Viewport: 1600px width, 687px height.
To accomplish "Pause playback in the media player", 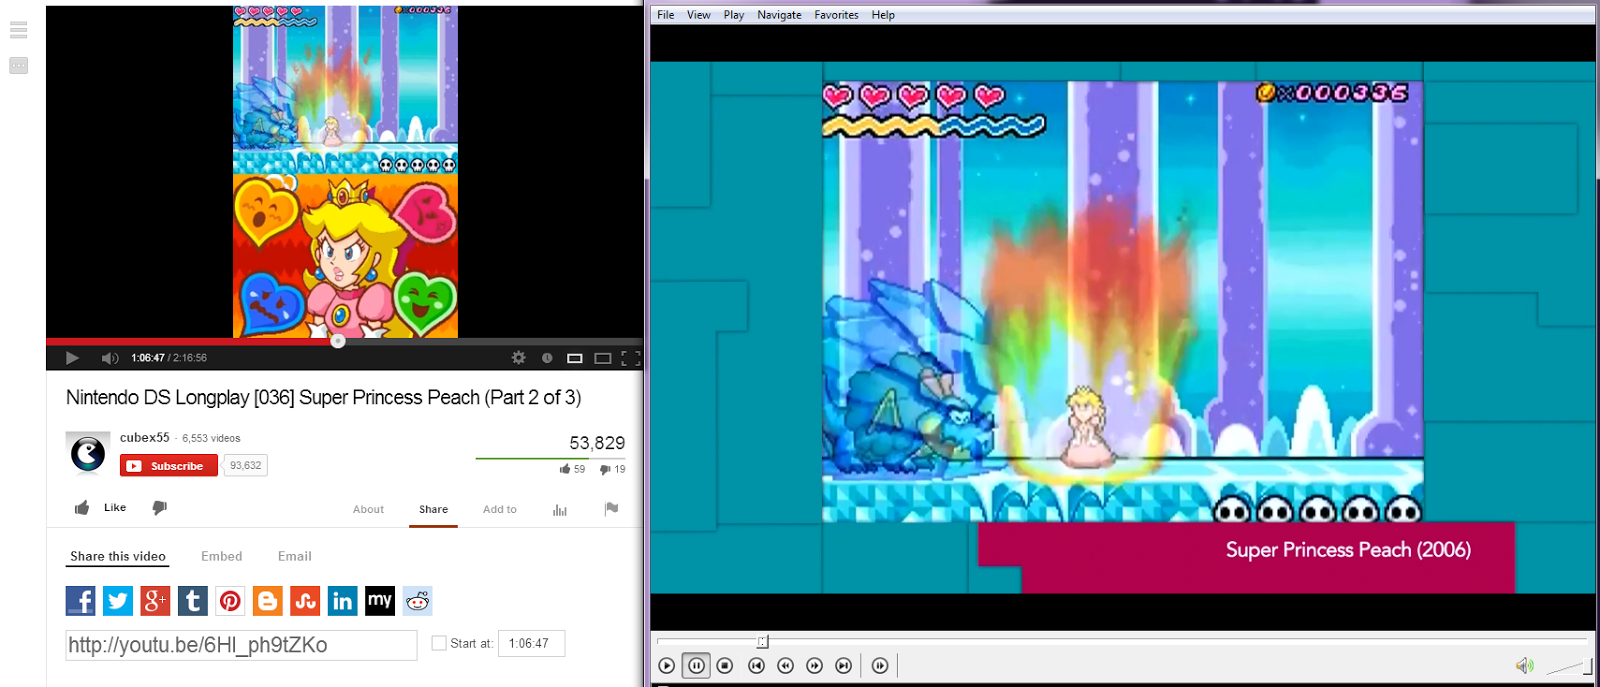I will click(696, 665).
